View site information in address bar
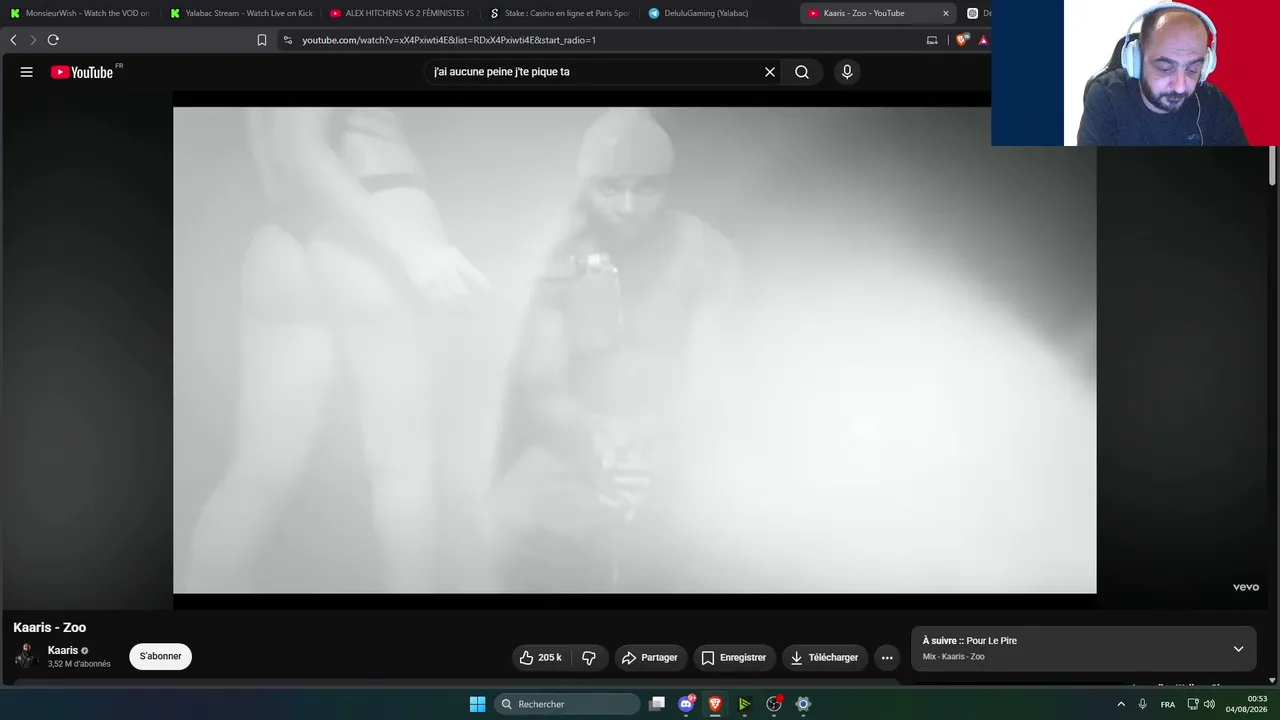Image resolution: width=1280 pixels, height=720 pixels. click(288, 40)
